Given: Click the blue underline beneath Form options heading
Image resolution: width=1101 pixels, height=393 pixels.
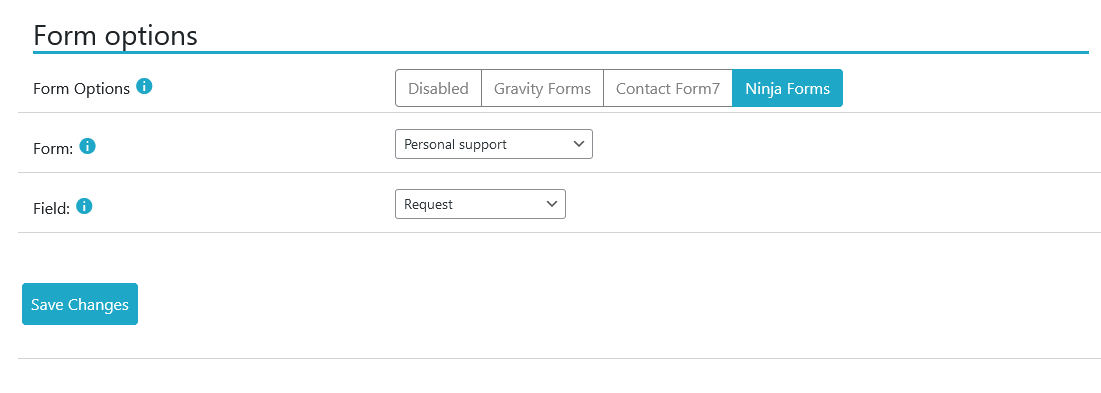Looking at the screenshot, I should [x=560, y=52].
